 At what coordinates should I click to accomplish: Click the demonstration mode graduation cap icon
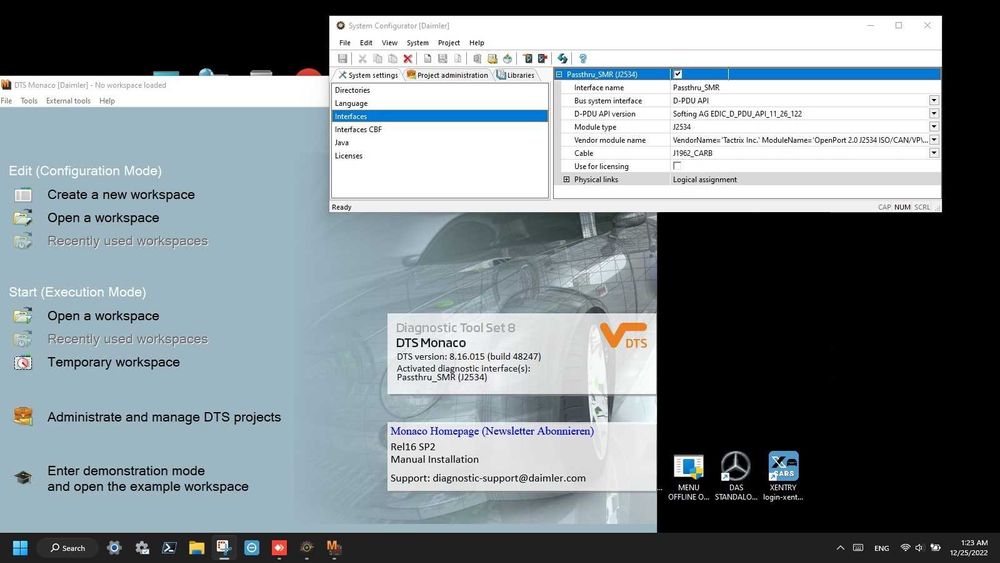tap(23, 478)
